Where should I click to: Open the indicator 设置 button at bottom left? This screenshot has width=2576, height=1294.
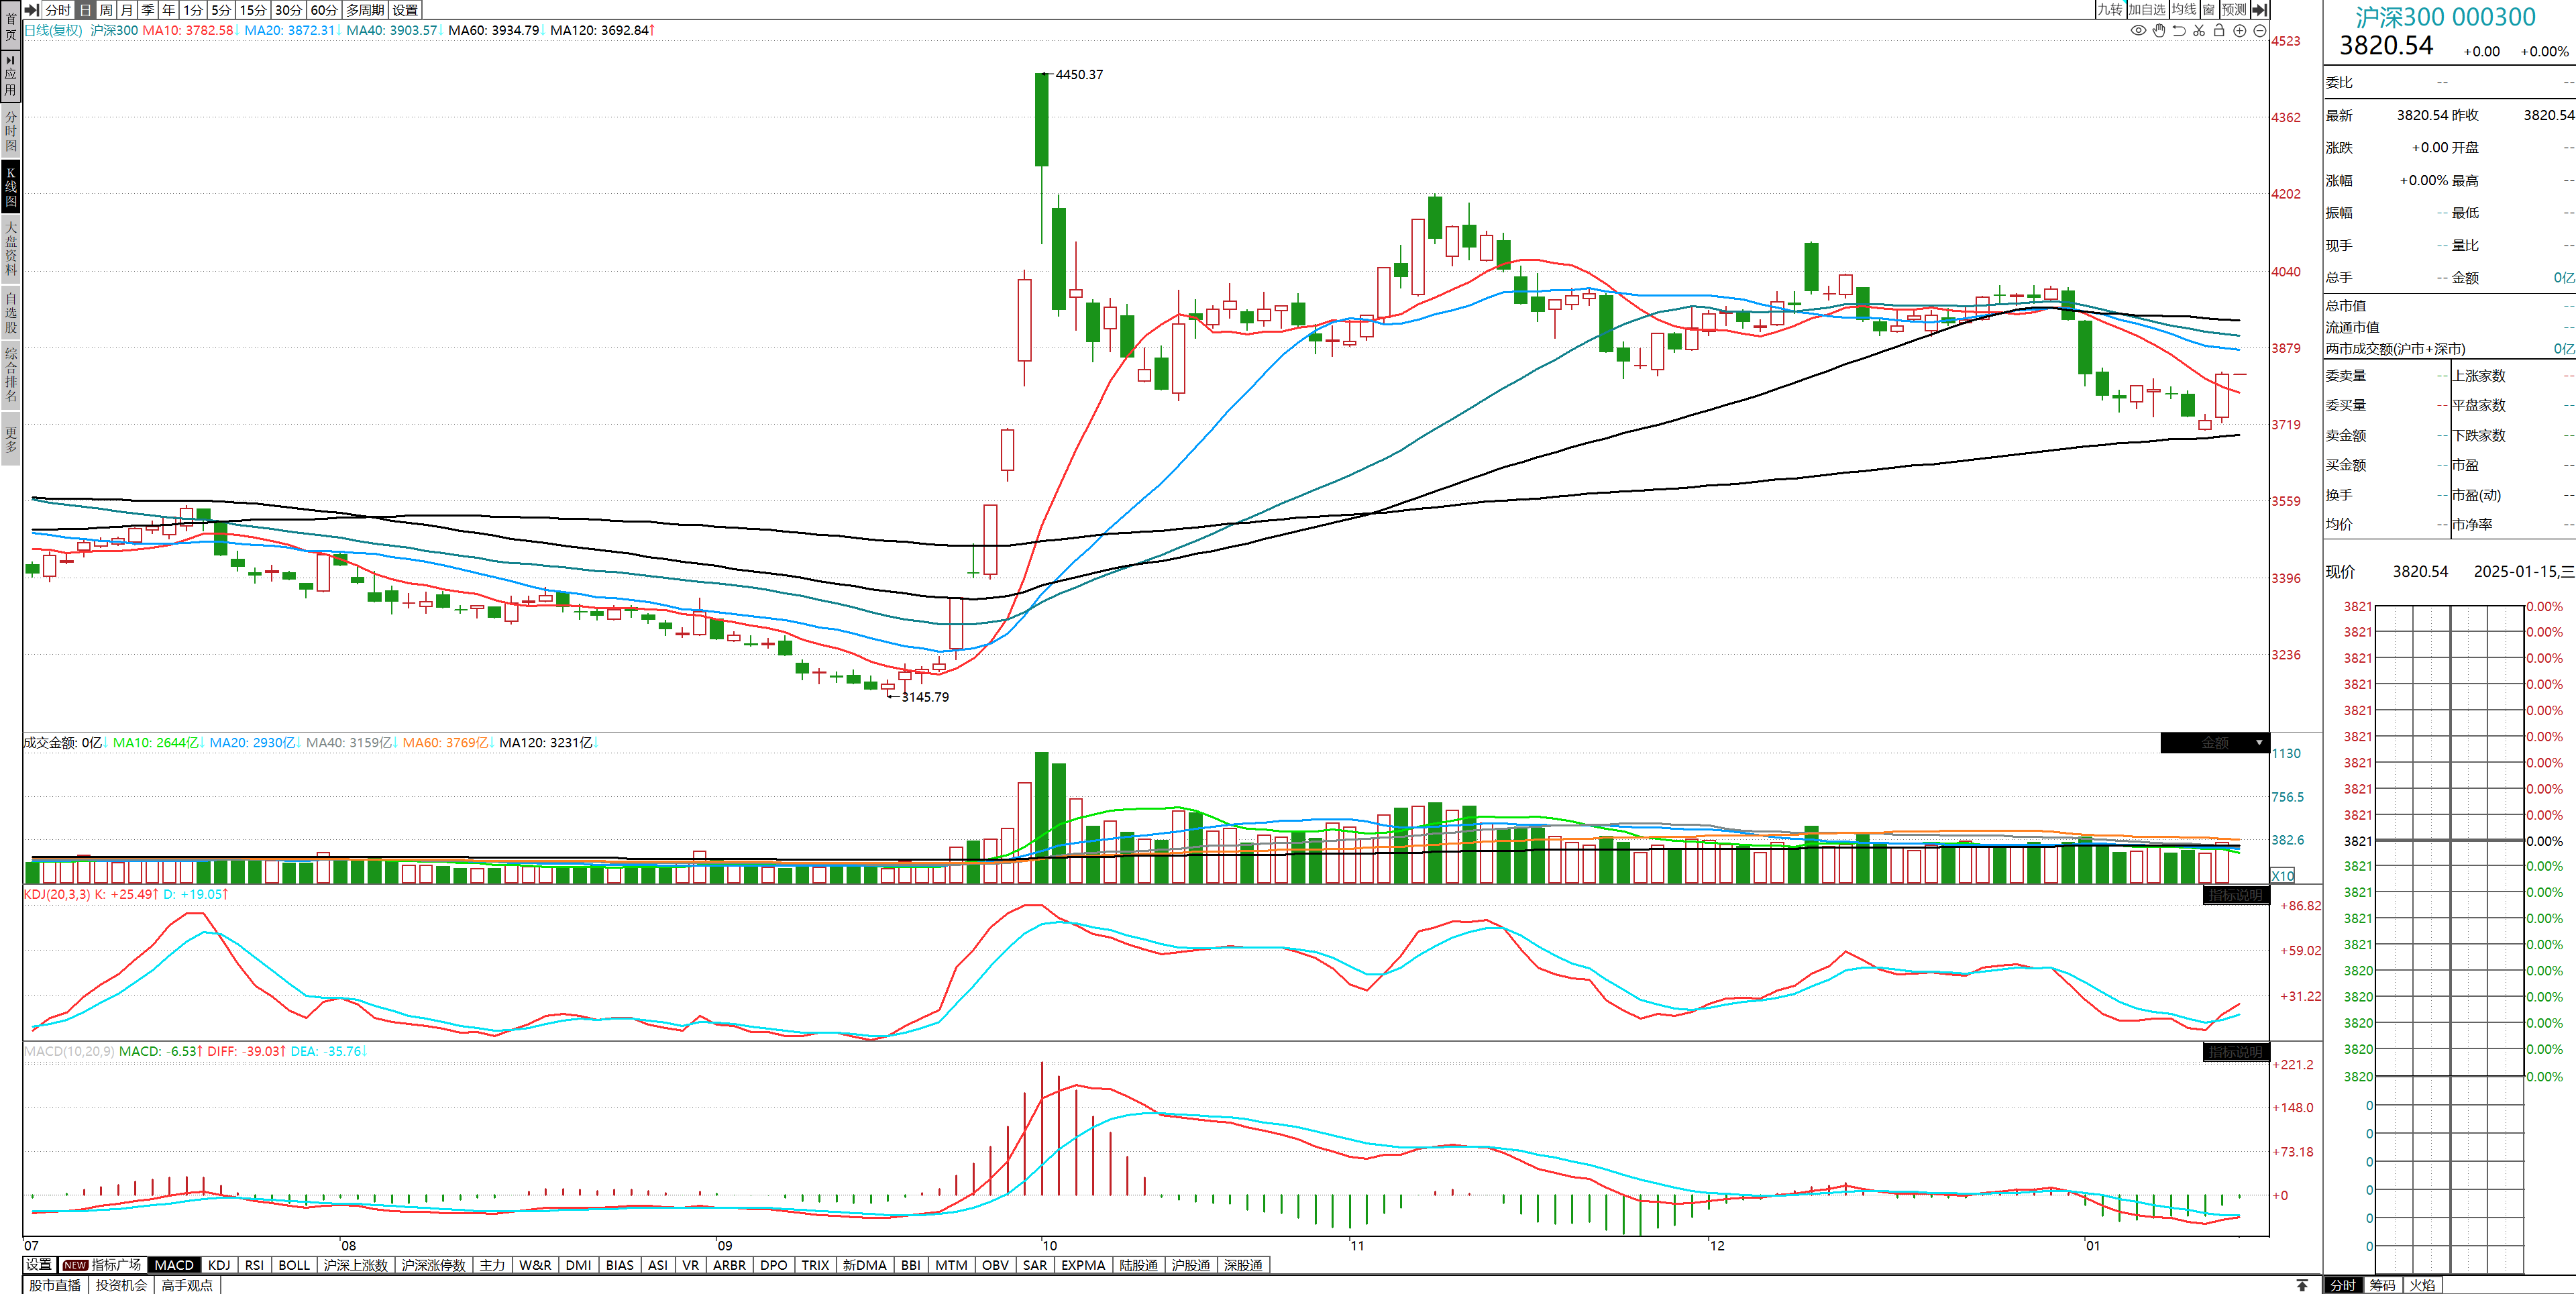click(39, 1265)
